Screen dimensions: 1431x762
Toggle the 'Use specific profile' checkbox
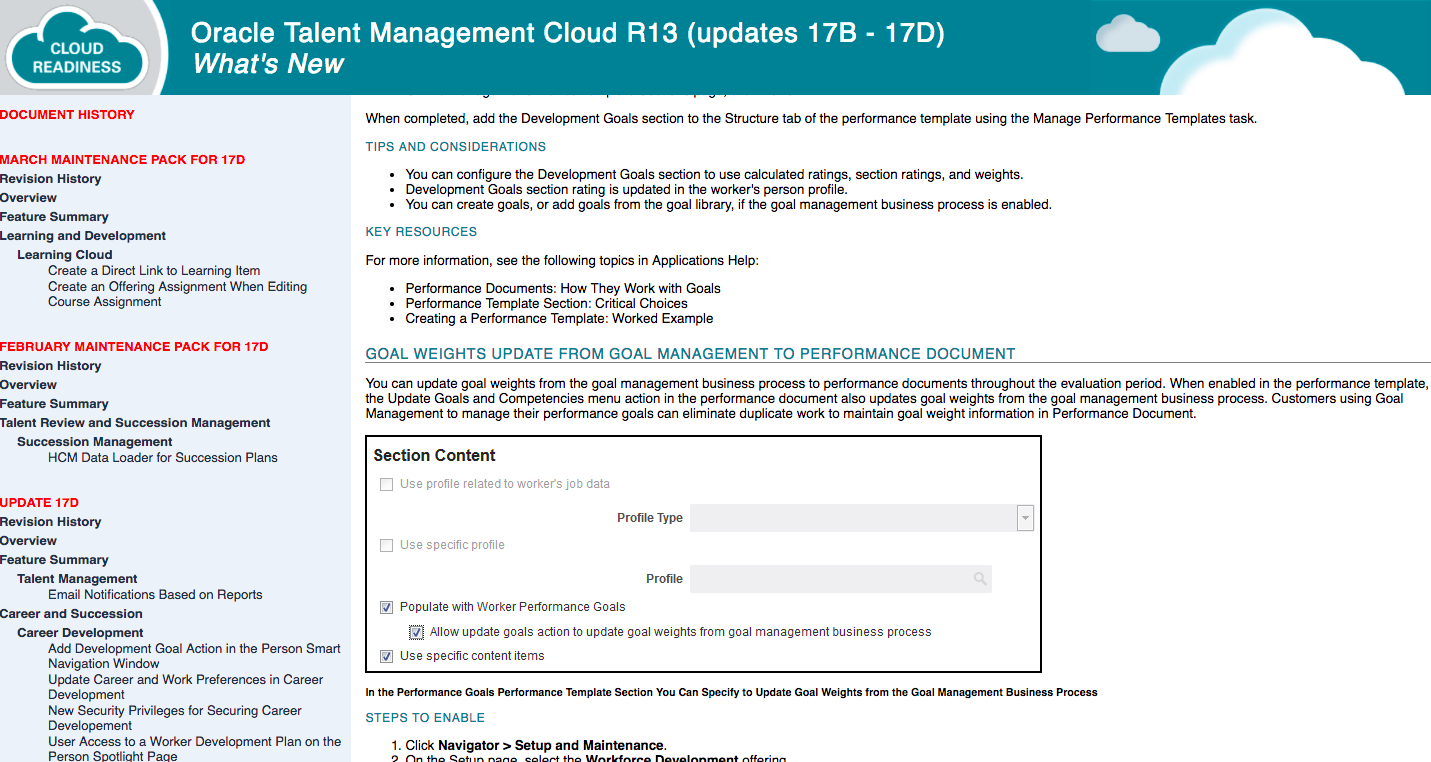coord(386,545)
